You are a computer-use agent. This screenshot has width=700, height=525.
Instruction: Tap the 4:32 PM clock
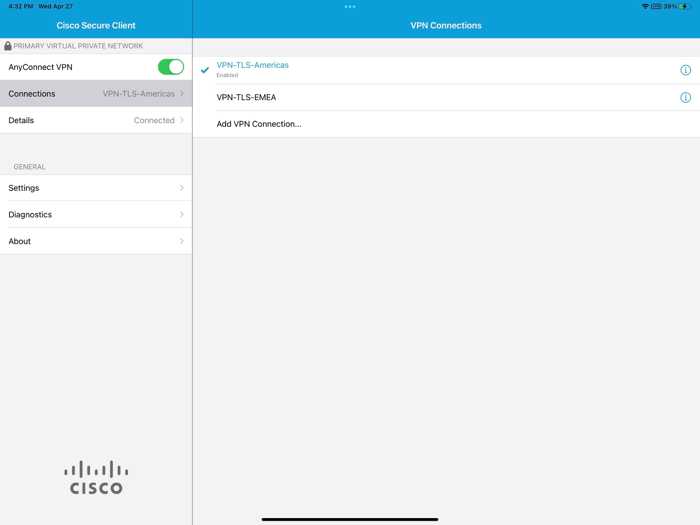[x=21, y=6]
